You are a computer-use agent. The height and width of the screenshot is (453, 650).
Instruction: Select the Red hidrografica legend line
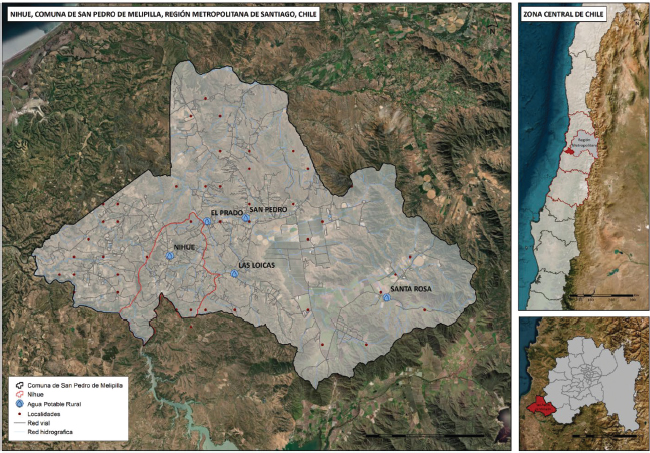19,432
